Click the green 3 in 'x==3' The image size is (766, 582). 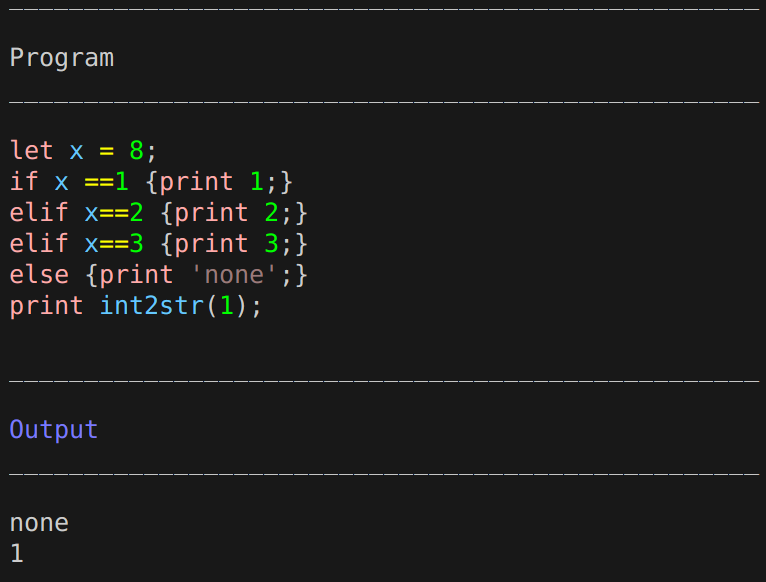point(136,243)
